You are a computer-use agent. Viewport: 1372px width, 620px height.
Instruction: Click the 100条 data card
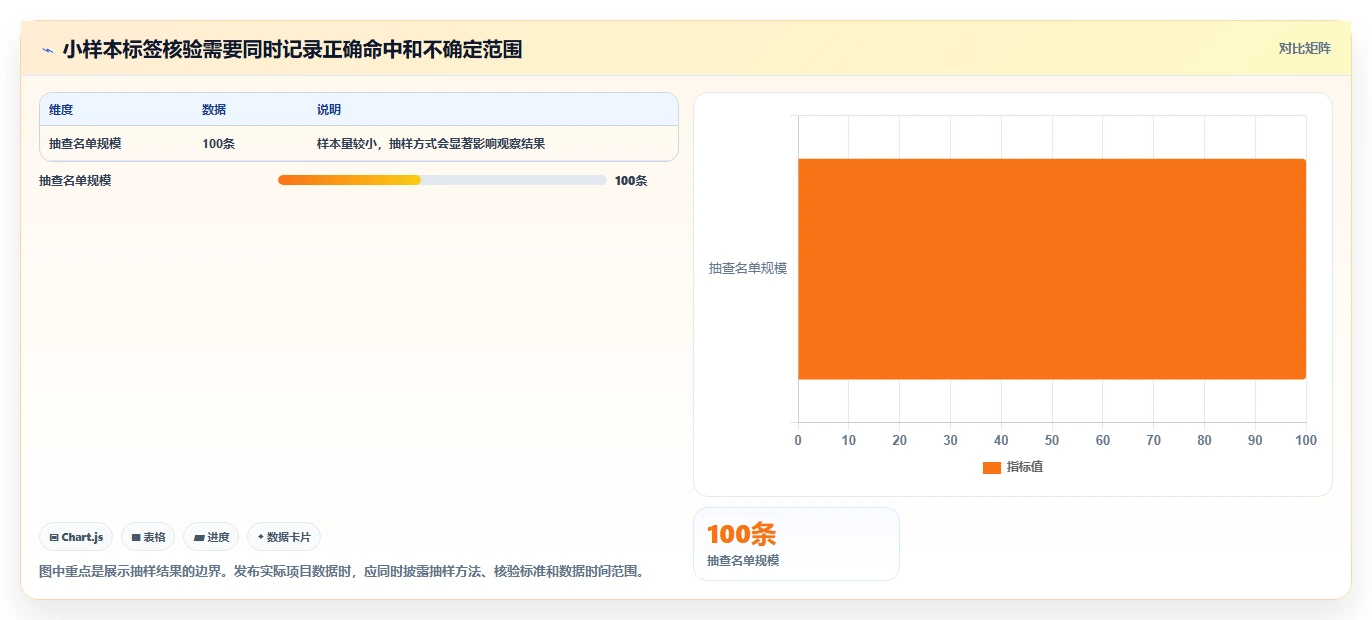(x=796, y=544)
